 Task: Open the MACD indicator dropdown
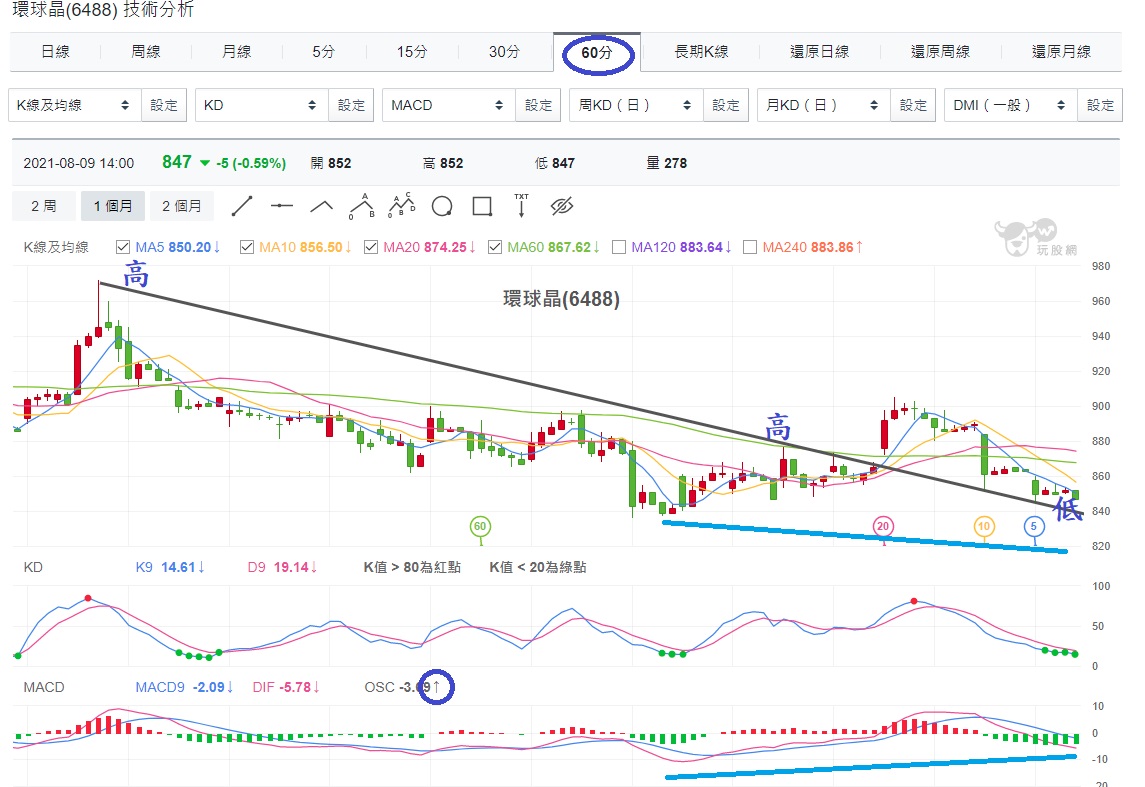pyautogui.click(x=448, y=105)
